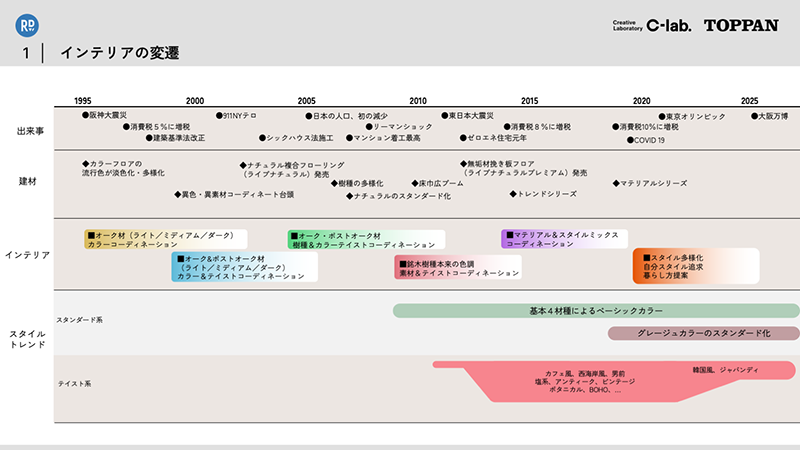Click the orange スタイル多様化 box
The image size is (800, 450).
(695, 264)
